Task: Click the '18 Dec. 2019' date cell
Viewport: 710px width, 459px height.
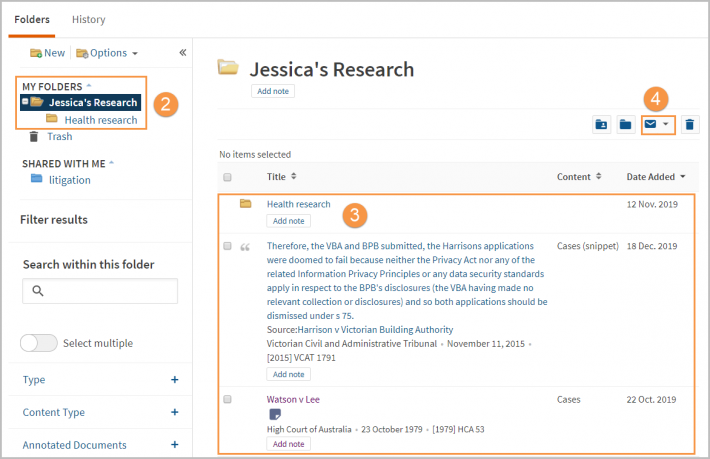Action: 652,246
